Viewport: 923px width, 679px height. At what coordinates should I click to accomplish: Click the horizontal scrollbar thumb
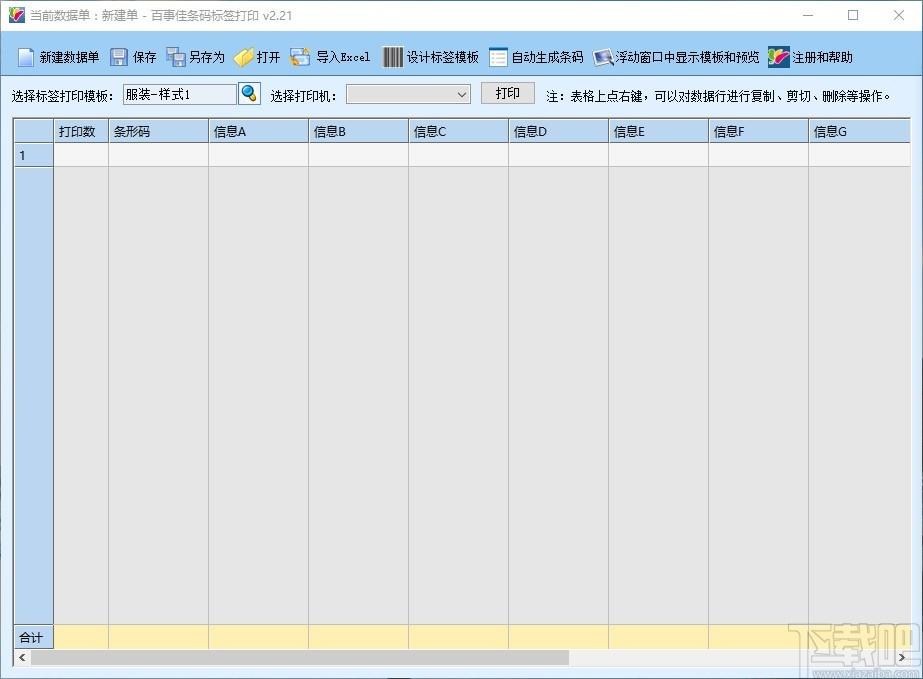coord(300,657)
